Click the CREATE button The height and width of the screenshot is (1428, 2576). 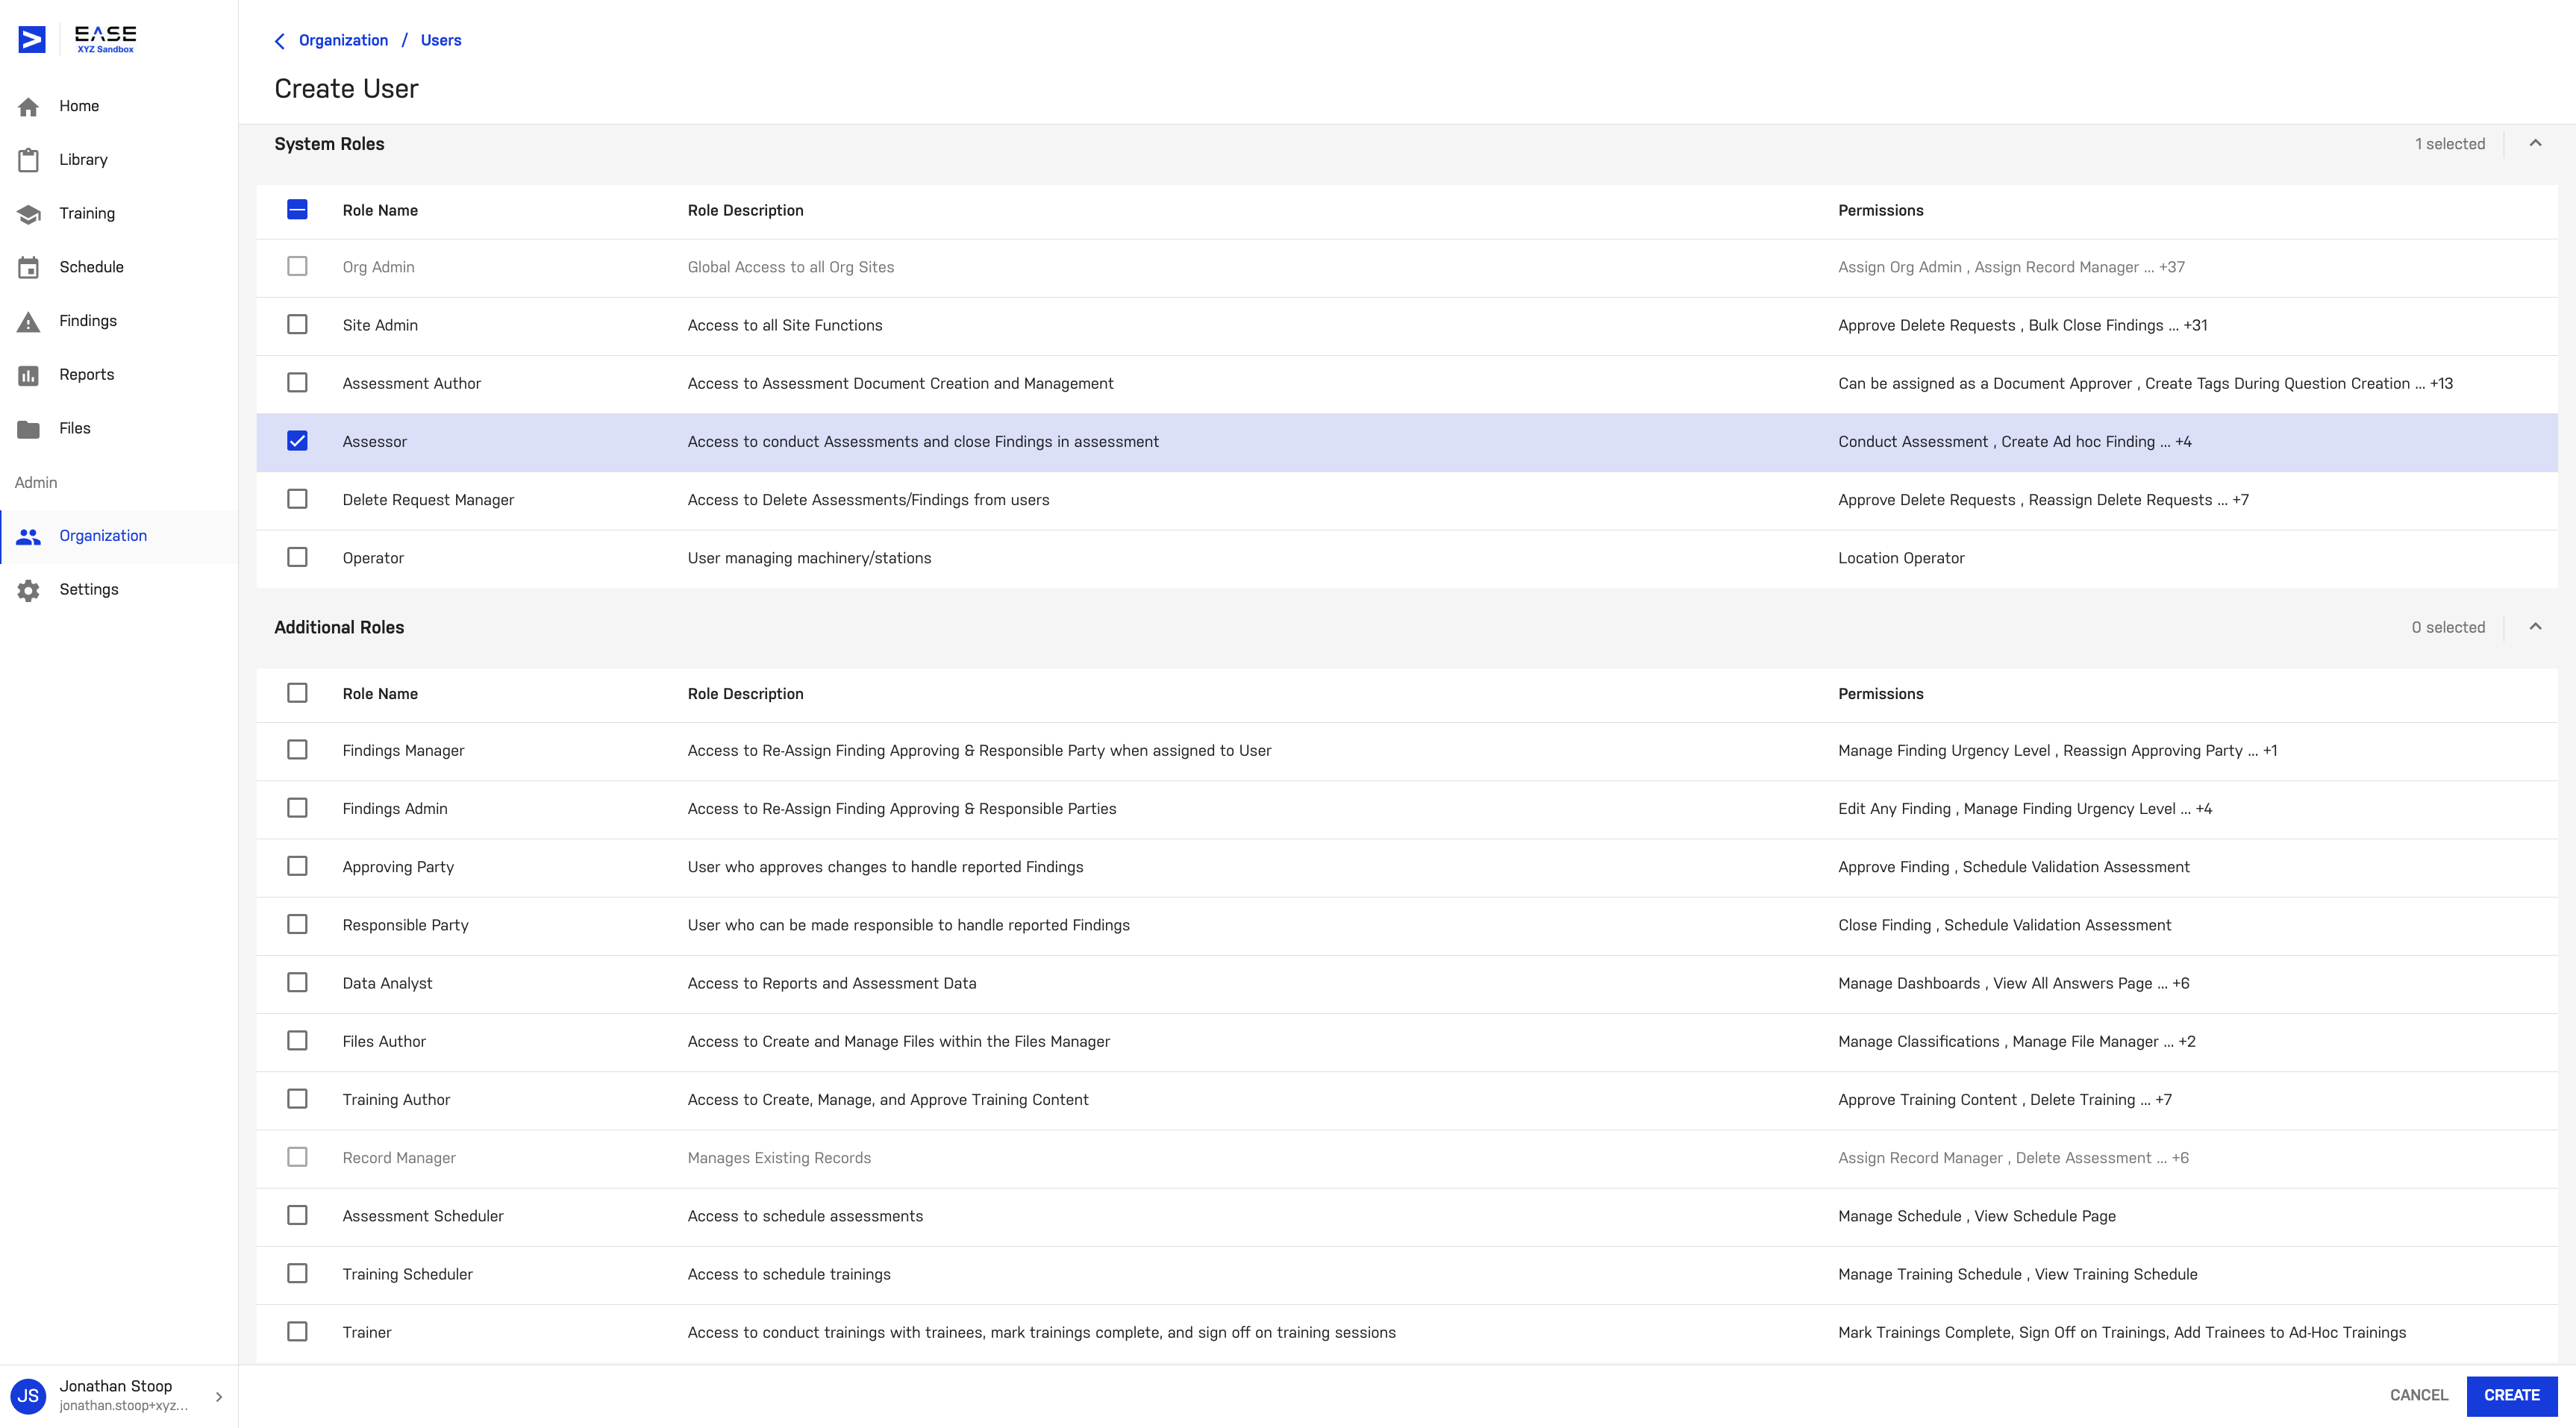(x=2511, y=1396)
